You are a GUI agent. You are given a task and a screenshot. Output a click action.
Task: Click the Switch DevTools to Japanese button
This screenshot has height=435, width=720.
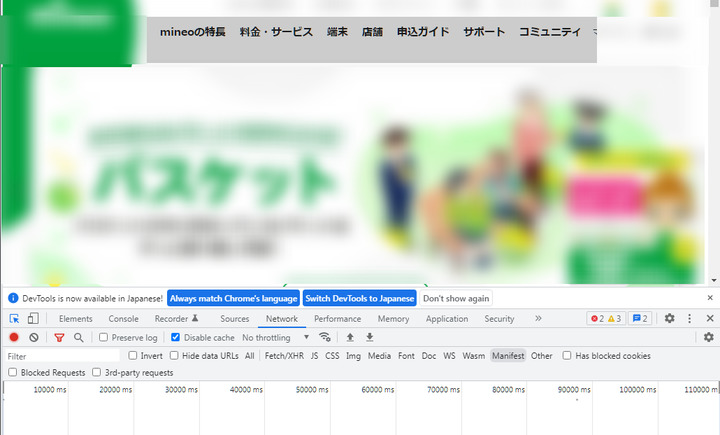[x=359, y=298]
